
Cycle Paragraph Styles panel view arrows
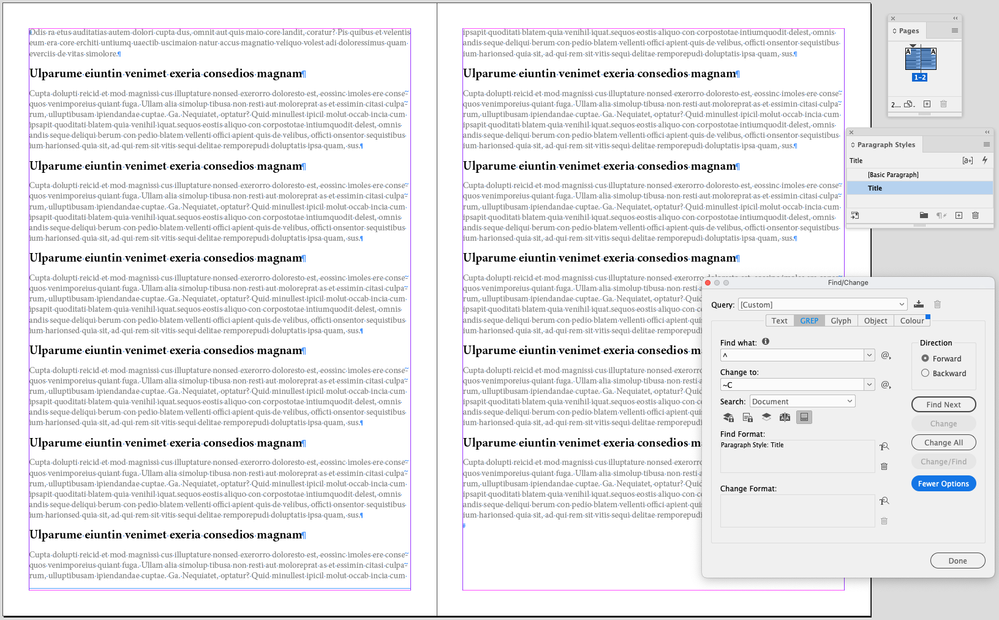(x=853, y=145)
